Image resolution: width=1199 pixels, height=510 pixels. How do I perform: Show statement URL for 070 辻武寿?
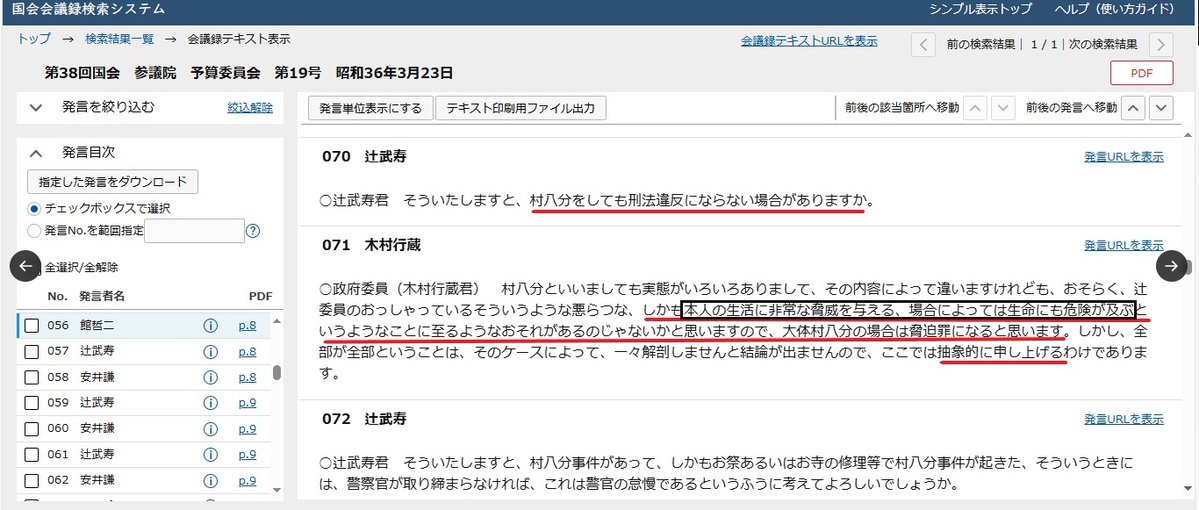point(1124,157)
